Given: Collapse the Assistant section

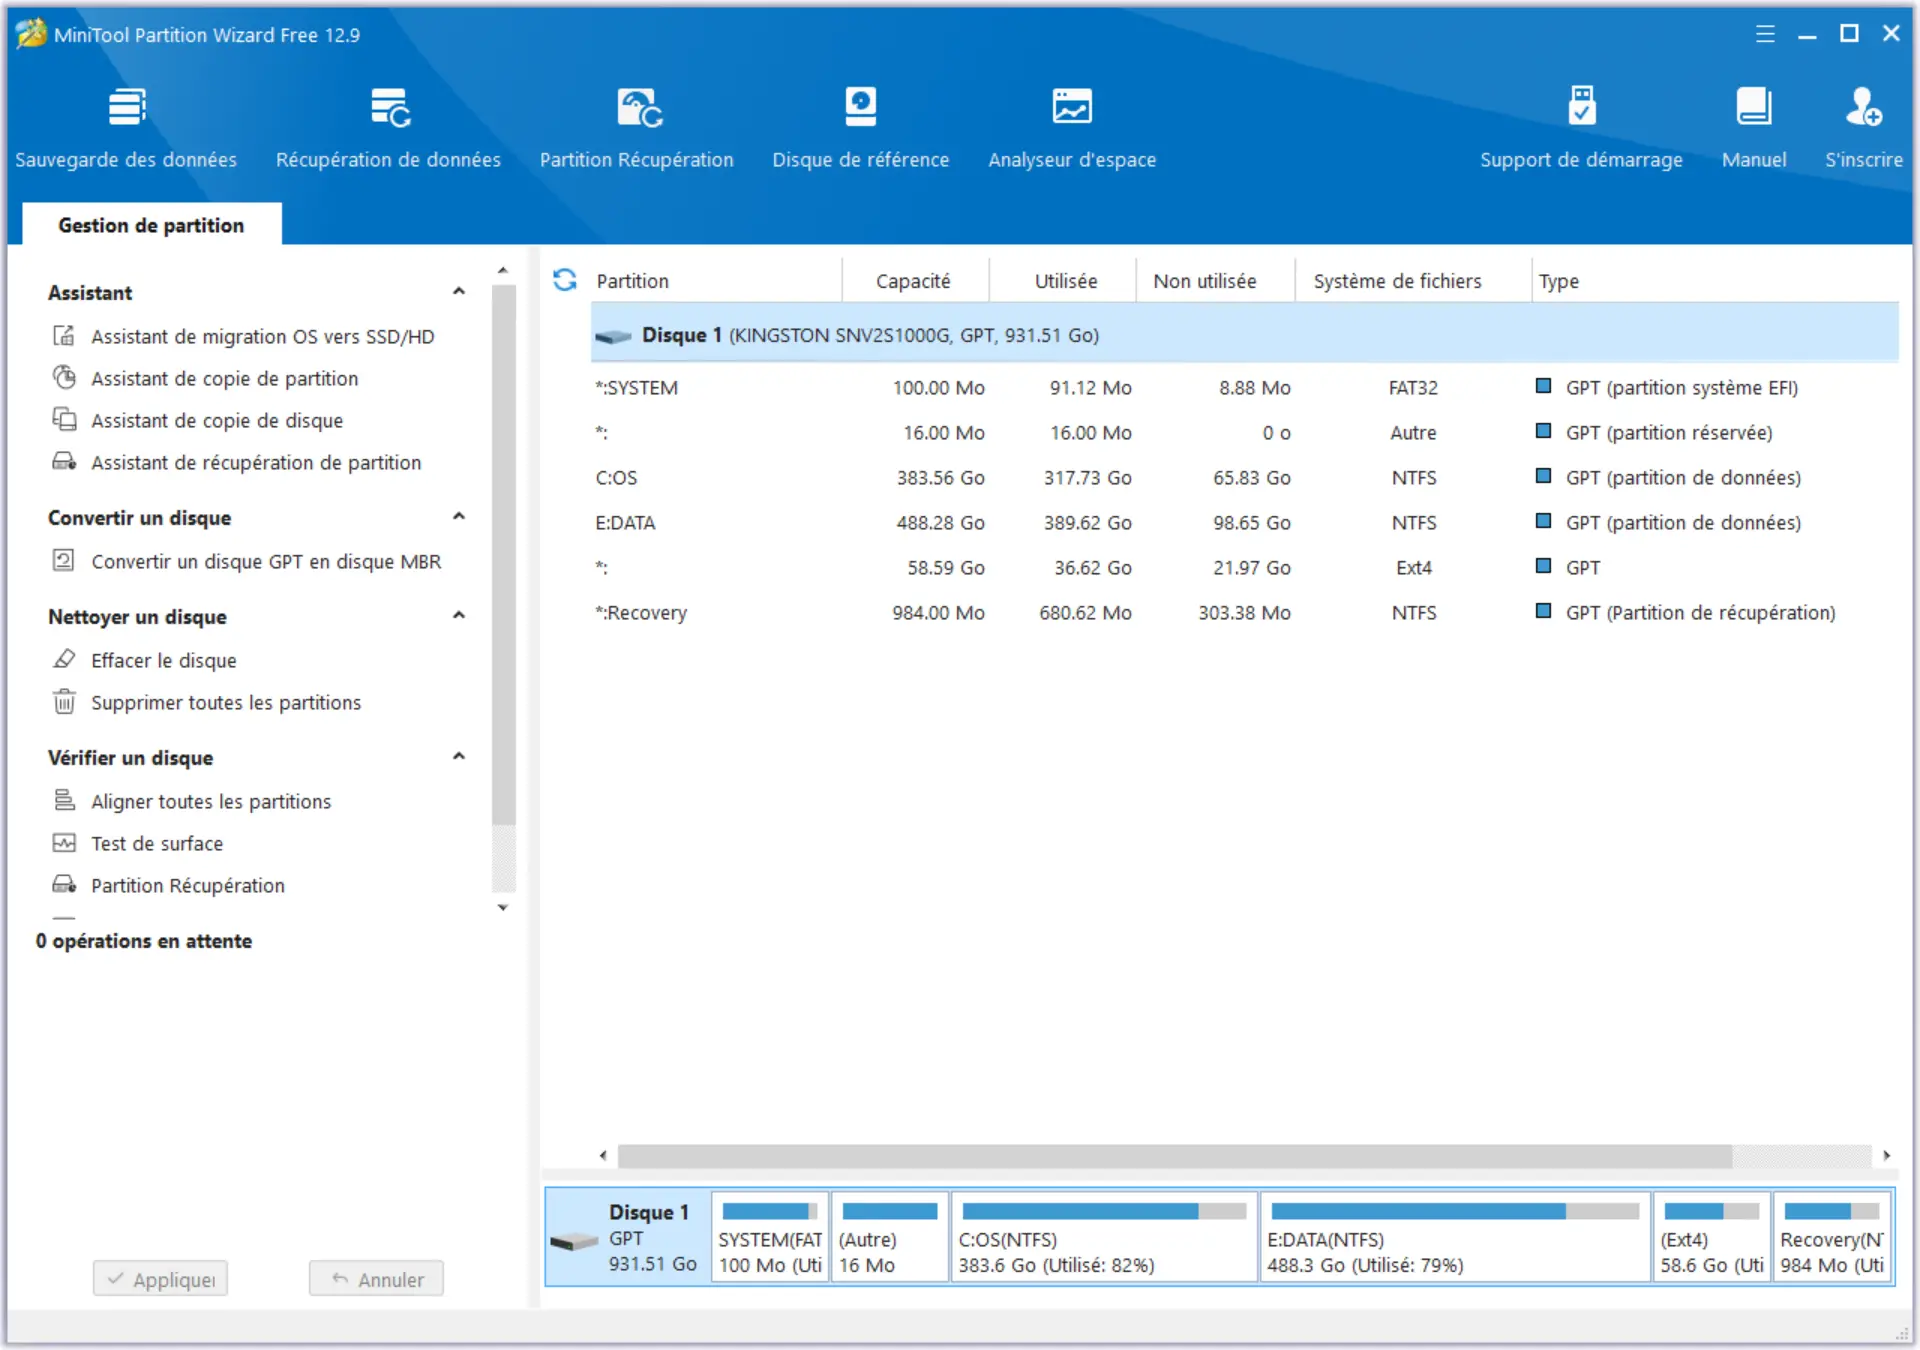Looking at the screenshot, I should pyautogui.click(x=459, y=292).
